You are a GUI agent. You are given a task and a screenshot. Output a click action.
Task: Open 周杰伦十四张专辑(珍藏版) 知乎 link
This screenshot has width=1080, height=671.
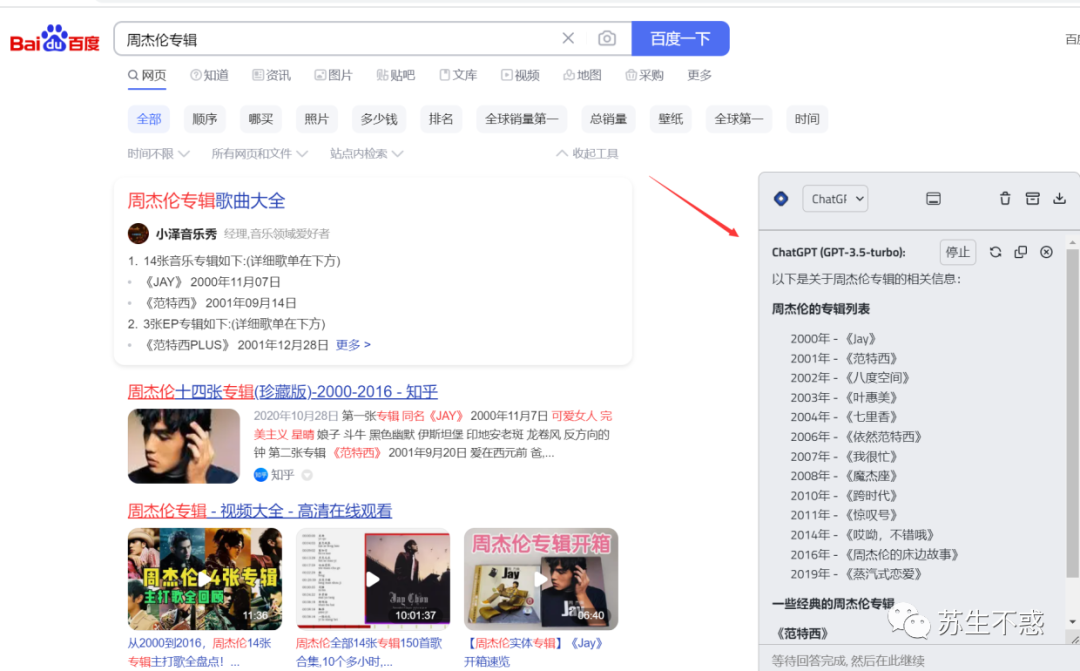(x=282, y=391)
